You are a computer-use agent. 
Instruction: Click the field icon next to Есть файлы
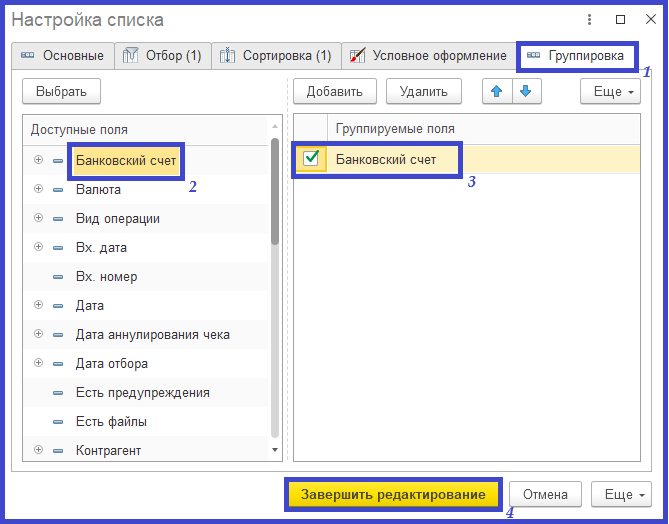(58, 422)
